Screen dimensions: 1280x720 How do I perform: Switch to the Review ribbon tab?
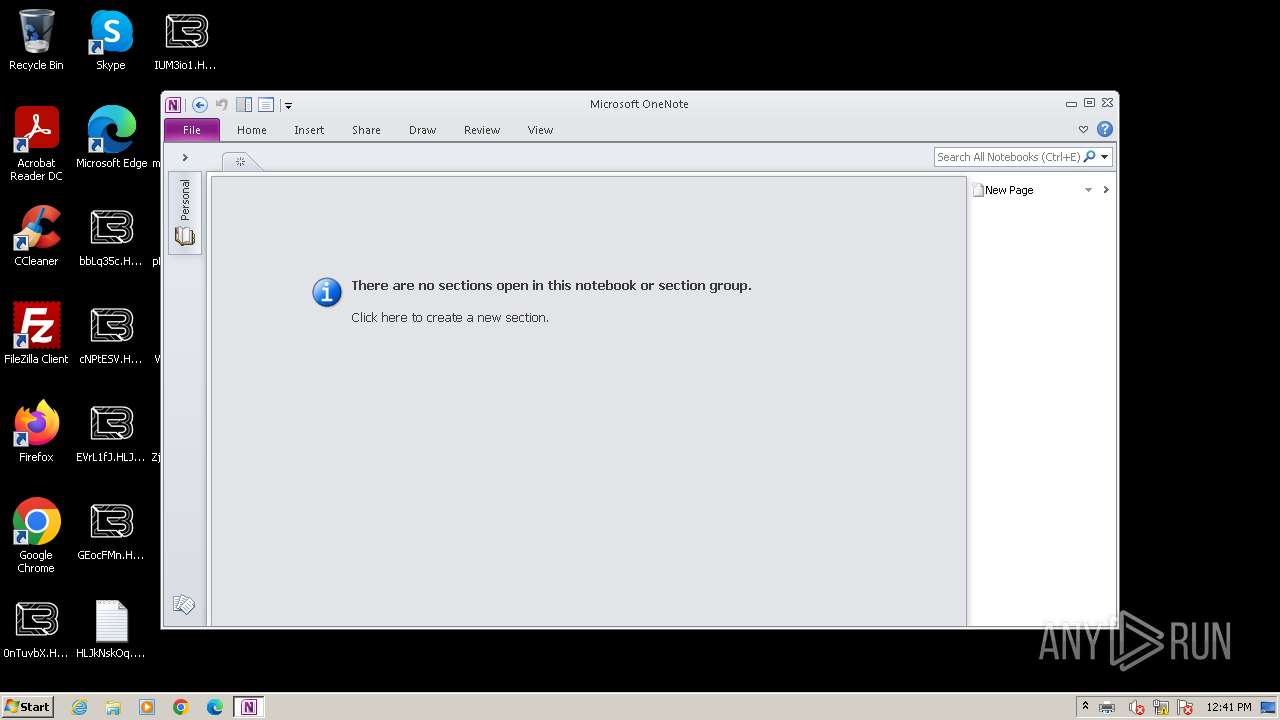(482, 130)
